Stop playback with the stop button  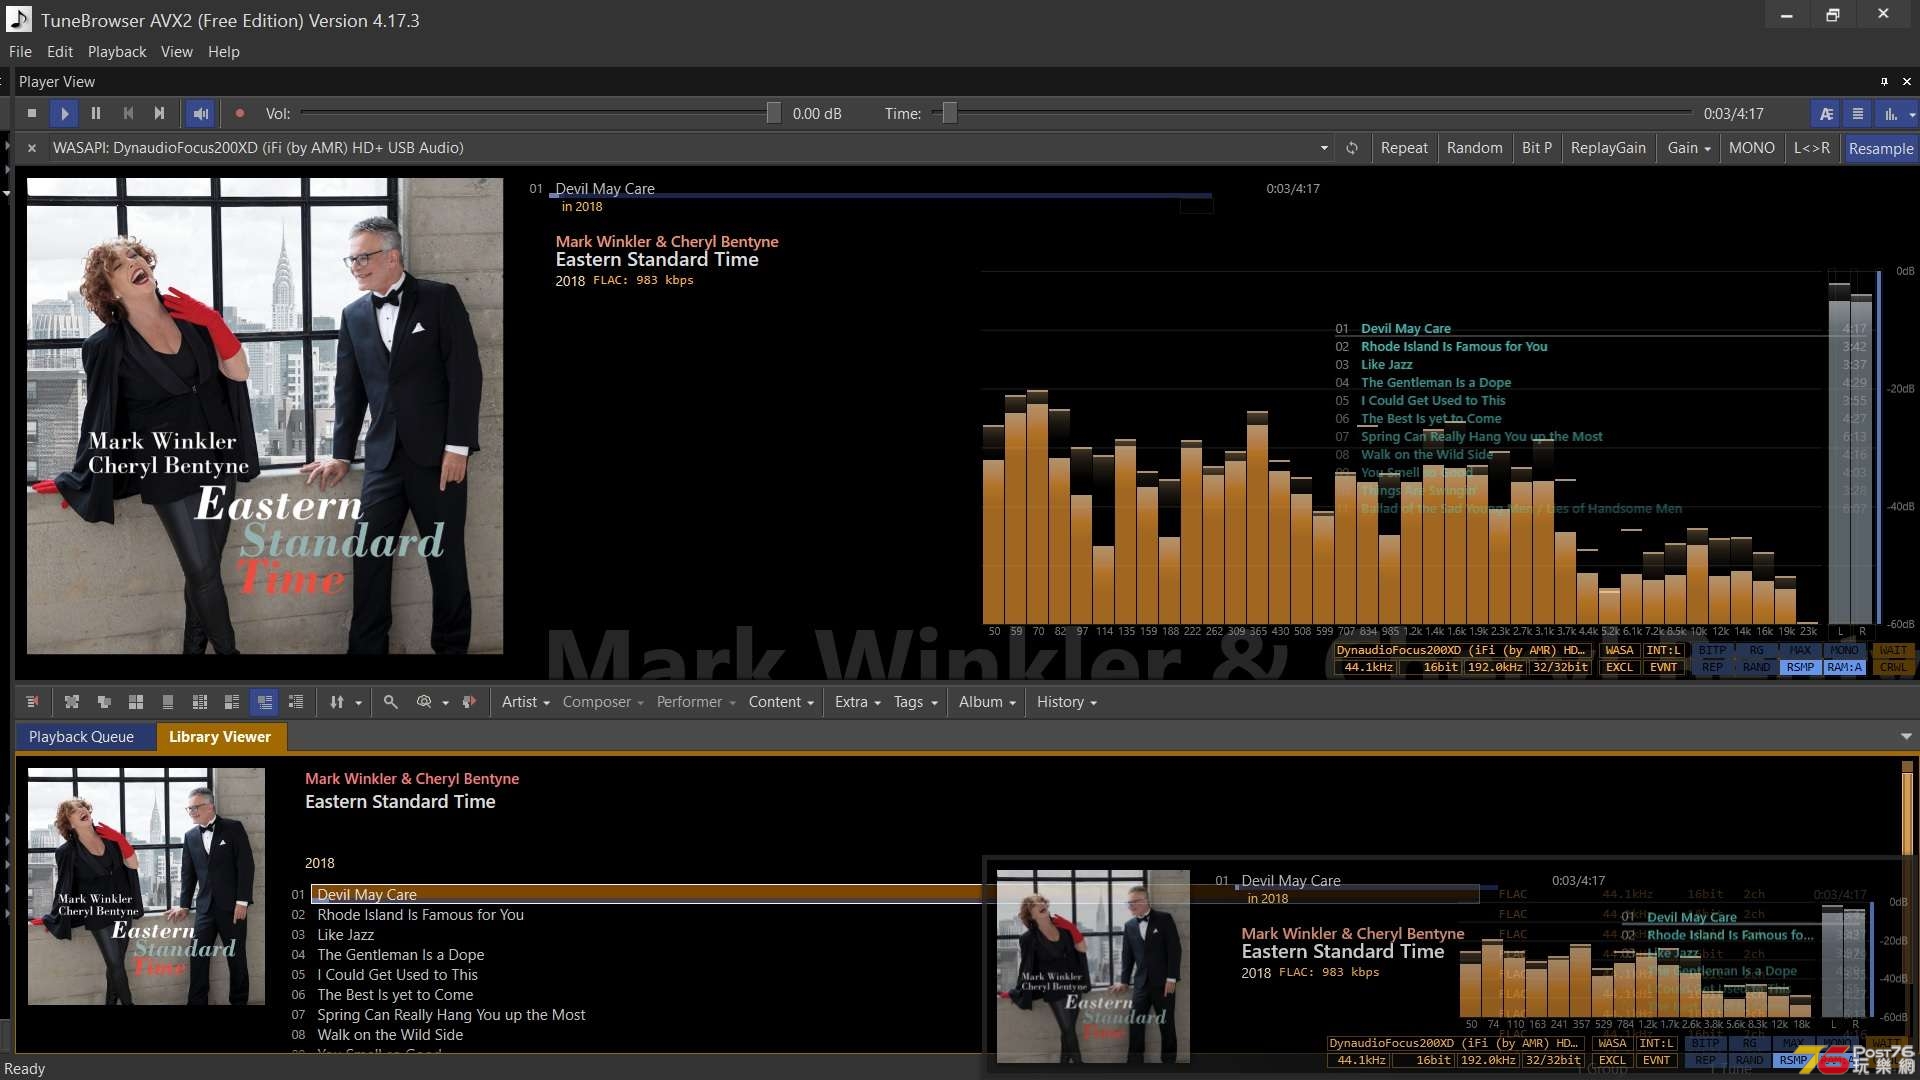[x=32, y=114]
